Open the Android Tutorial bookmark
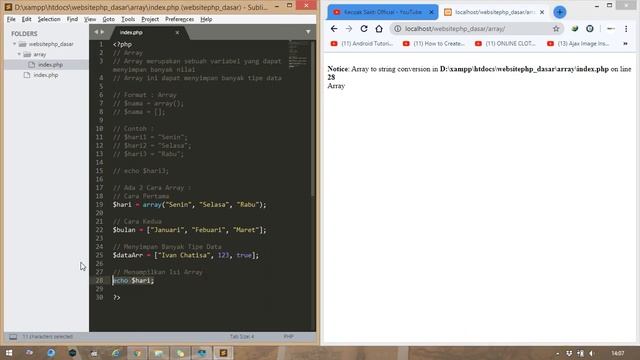The image size is (640, 360). 362,44
